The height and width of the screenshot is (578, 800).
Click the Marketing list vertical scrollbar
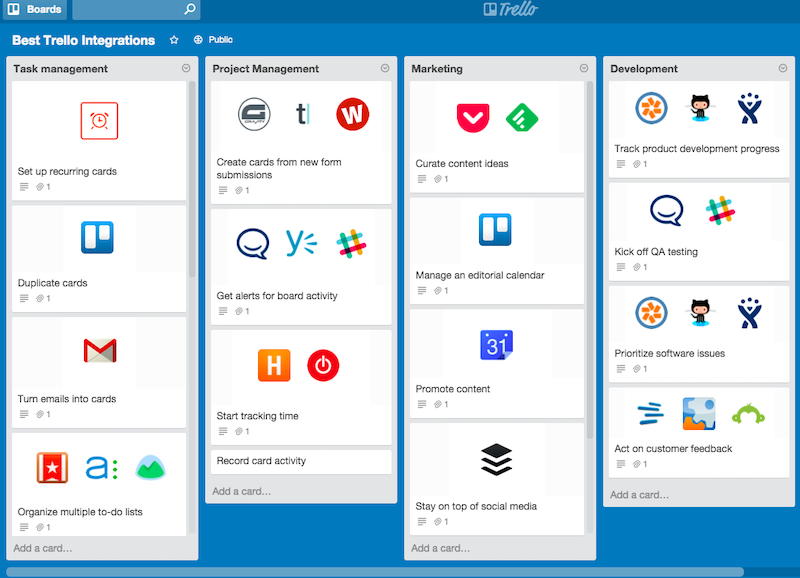point(590,260)
